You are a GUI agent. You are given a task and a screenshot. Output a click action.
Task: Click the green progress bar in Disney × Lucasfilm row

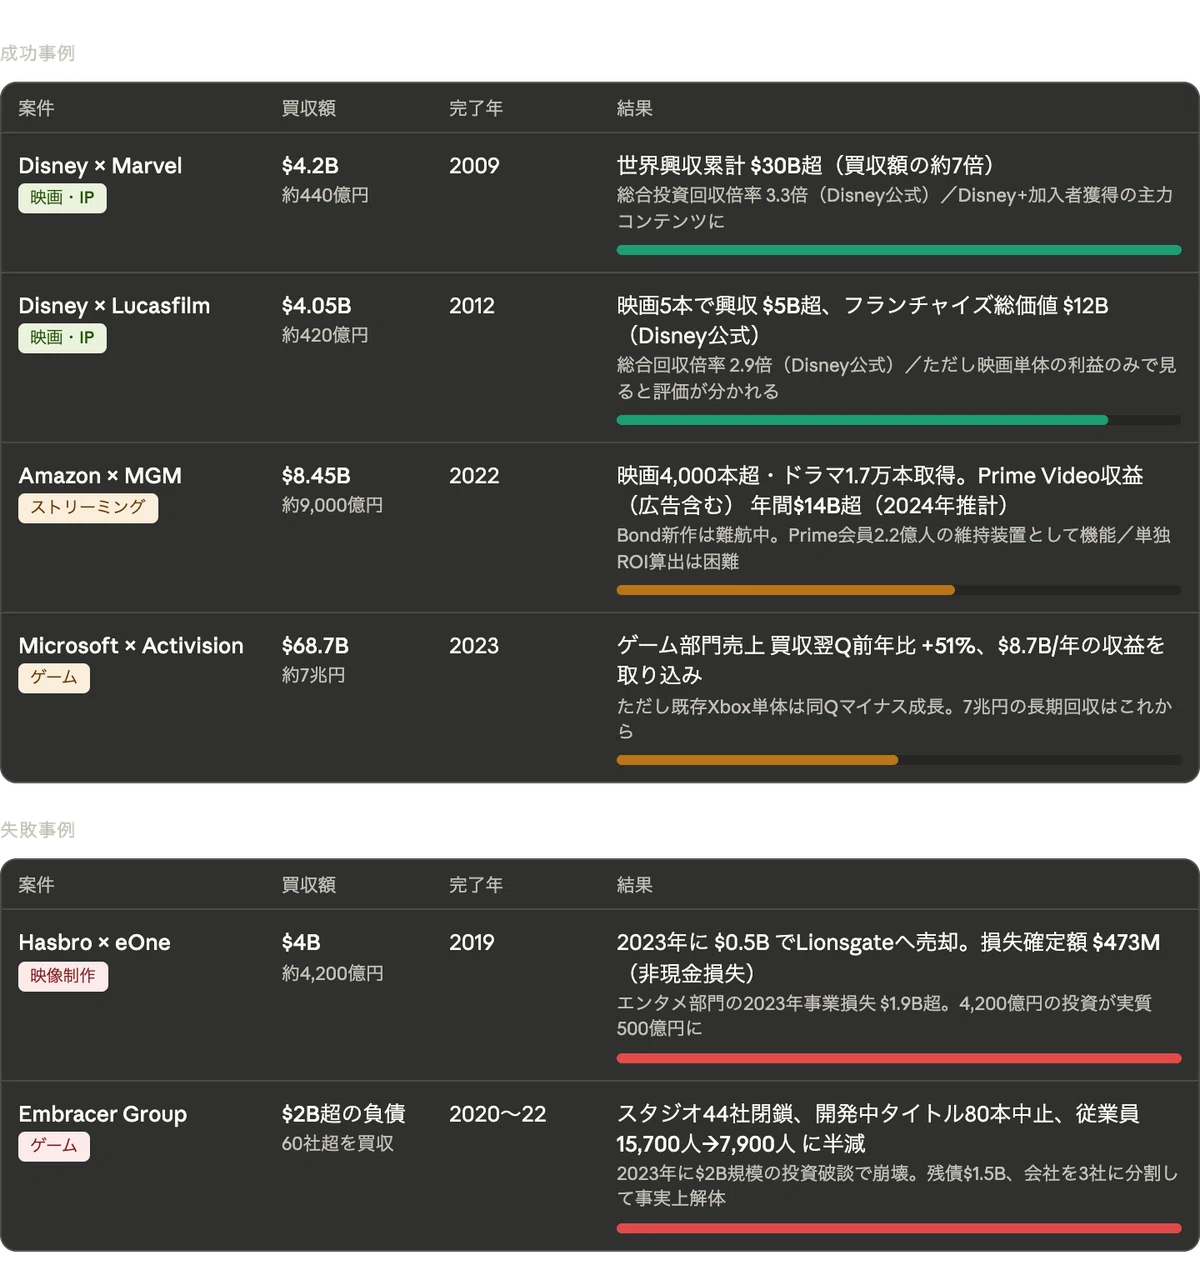pyautogui.click(x=862, y=420)
